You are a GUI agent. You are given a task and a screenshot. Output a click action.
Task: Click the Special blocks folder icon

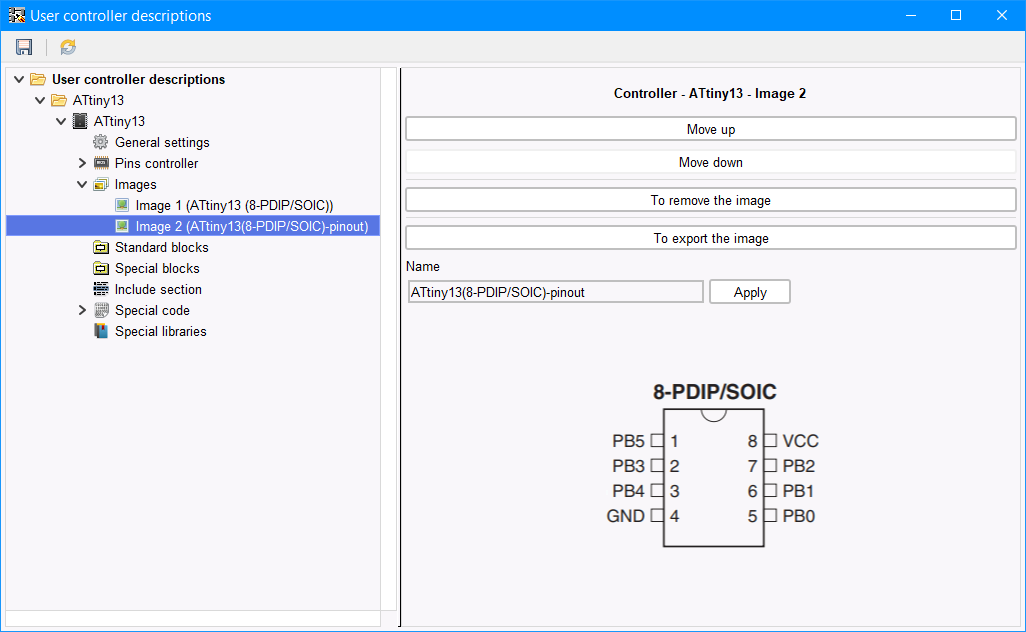101,268
